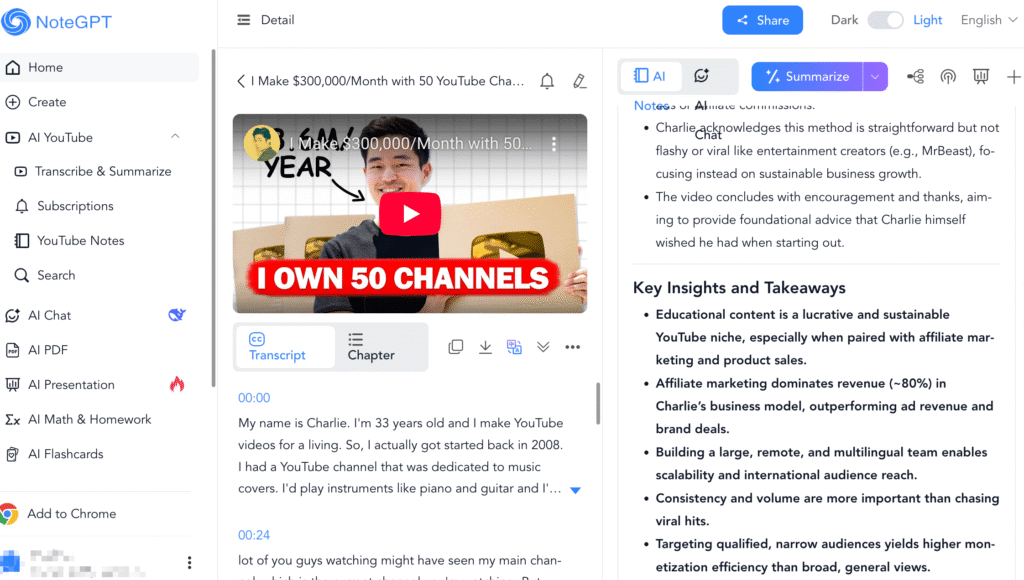This screenshot has width=1024, height=580.
Task: Click the presentation board icon in toolbar
Action: pos(981,77)
